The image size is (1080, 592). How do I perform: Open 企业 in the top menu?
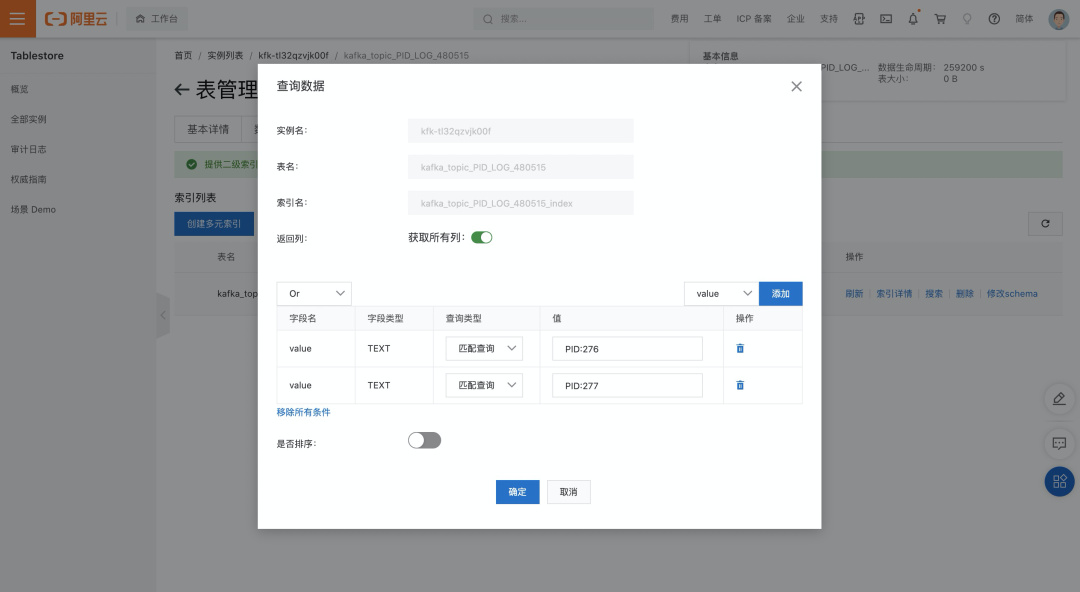(x=796, y=19)
